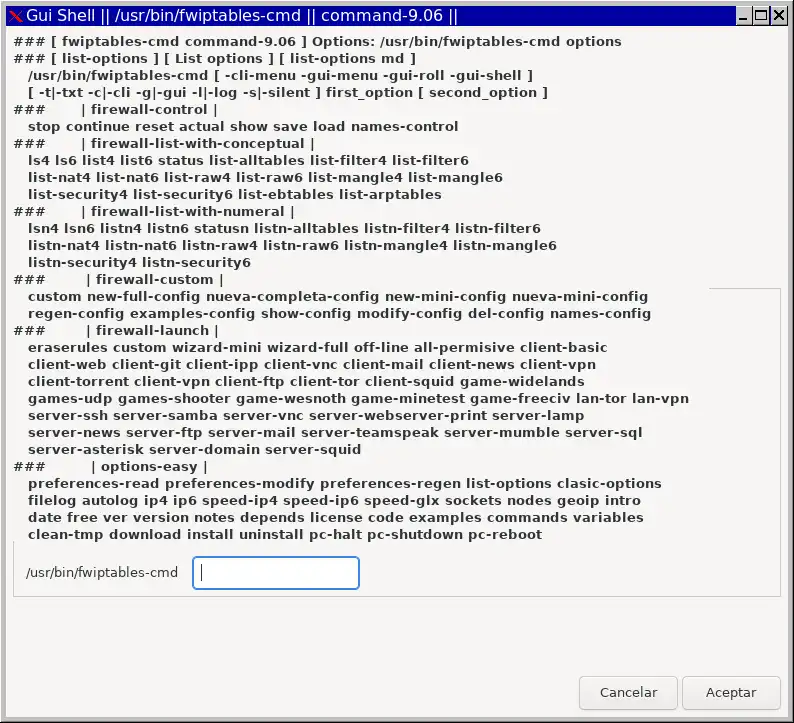Close the Gui Shell window
This screenshot has width=794, height=723.
778,16
